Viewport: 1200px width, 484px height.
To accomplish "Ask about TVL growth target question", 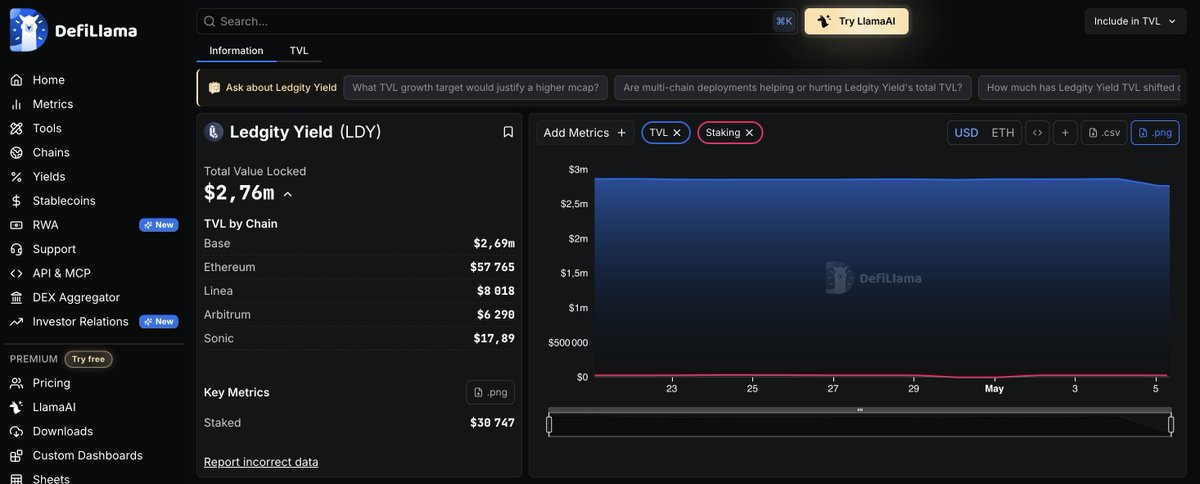I will pos(476,87).
